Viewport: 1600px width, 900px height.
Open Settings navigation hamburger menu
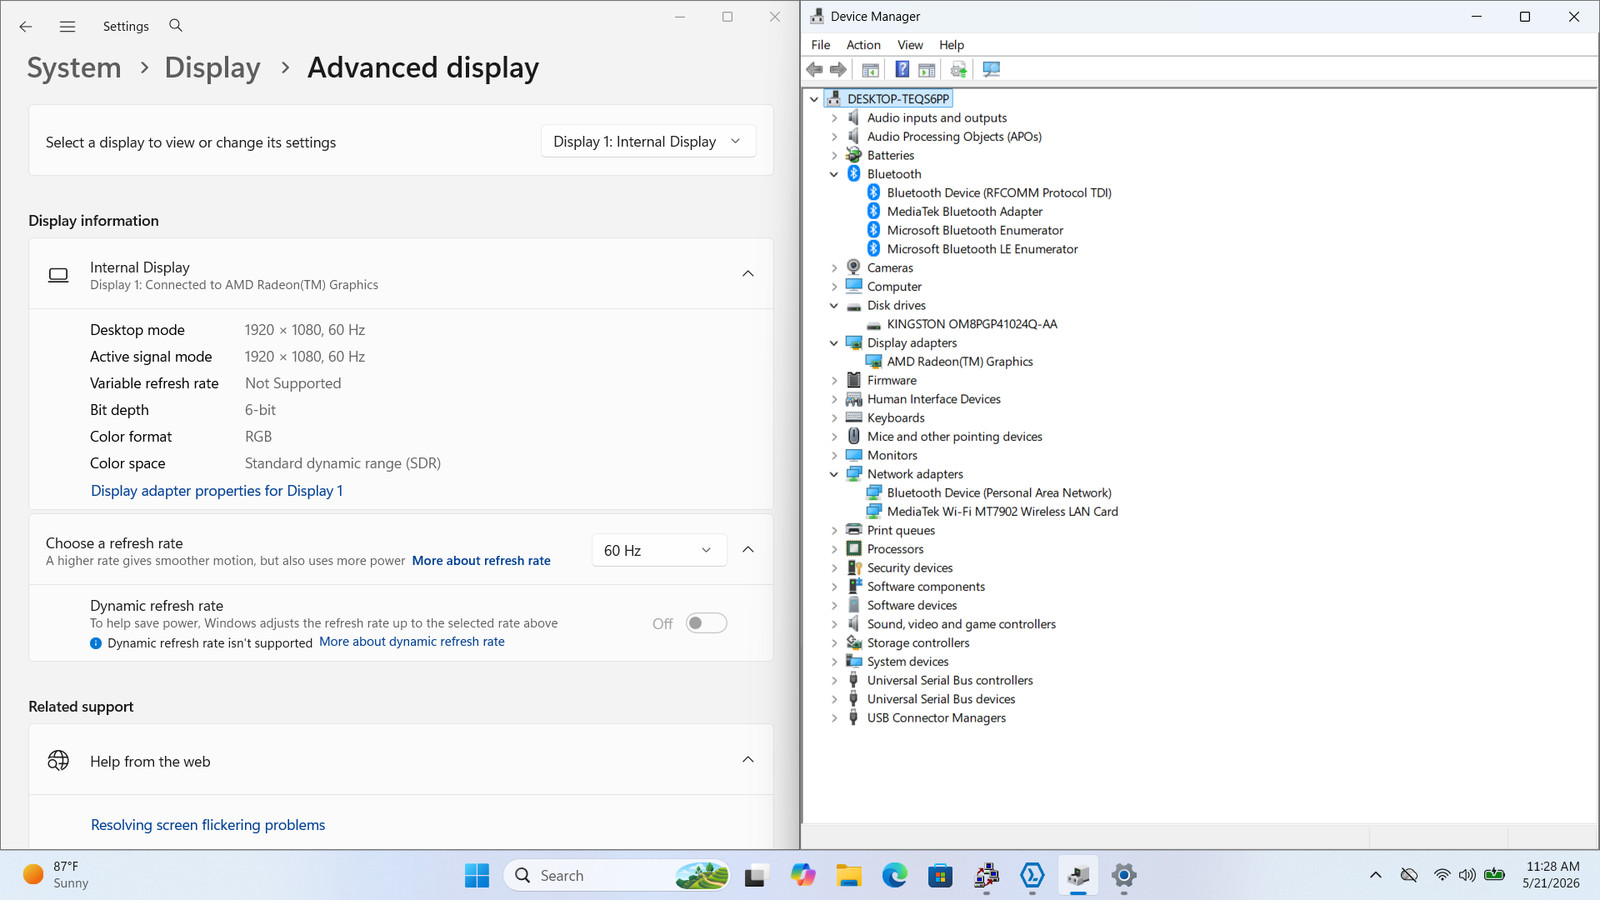point(67,27)
